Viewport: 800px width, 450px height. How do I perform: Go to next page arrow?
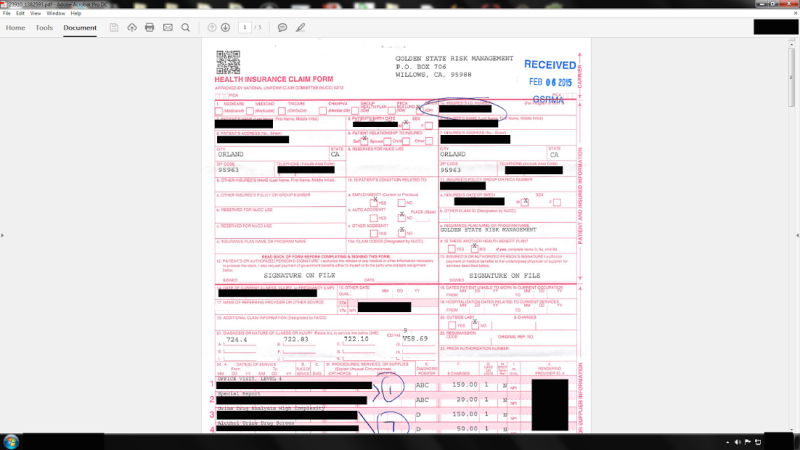(226, 27)
